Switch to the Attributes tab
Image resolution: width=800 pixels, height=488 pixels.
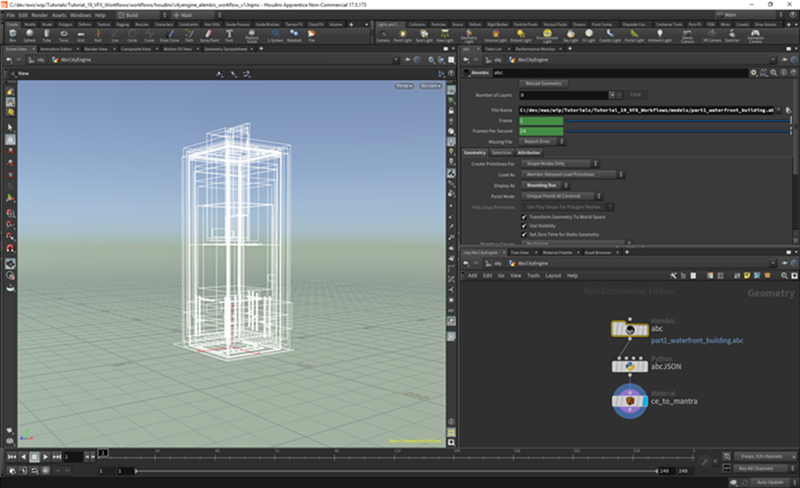[x=529, y=152]
